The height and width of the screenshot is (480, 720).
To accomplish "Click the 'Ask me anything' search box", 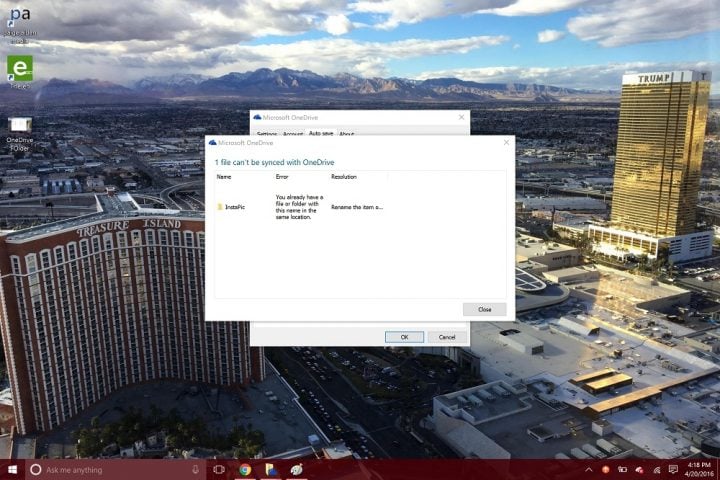I will click(x=115, y=469).
